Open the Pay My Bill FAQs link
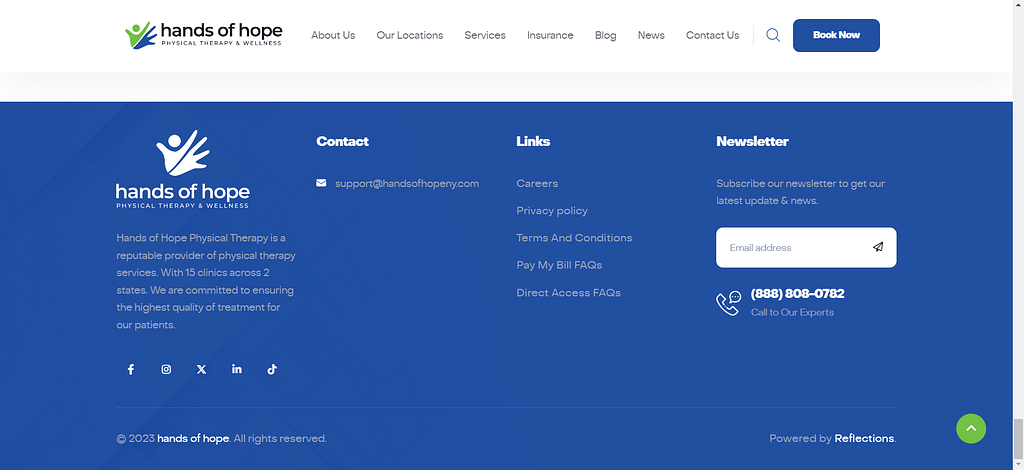1024x470 pixels. point(559,265)
